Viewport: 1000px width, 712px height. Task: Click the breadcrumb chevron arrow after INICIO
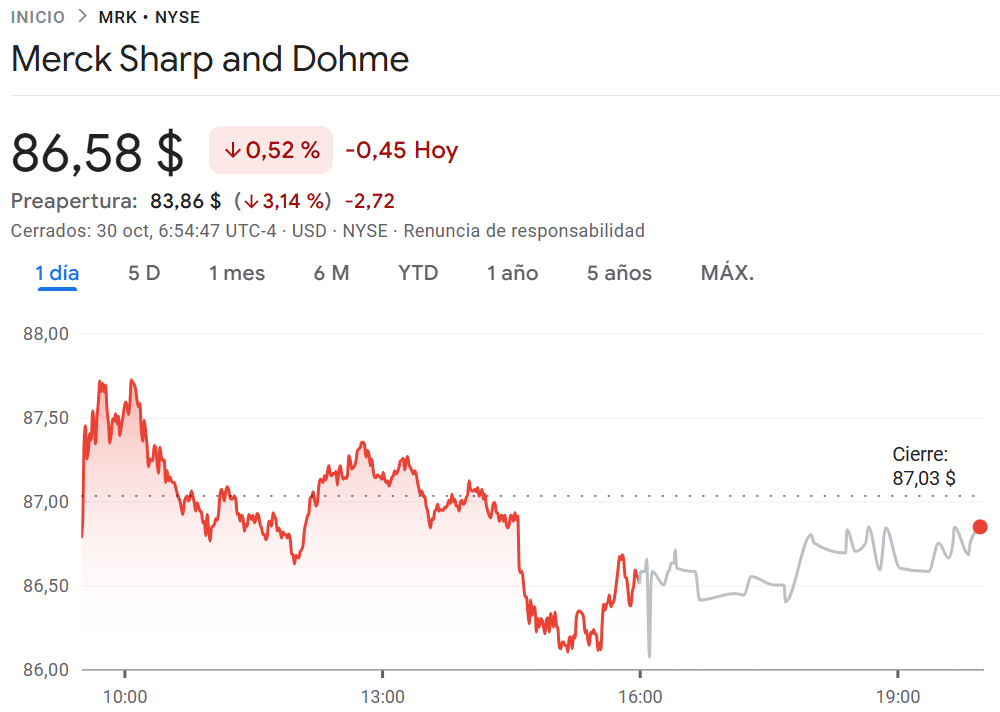coord(82,17)
